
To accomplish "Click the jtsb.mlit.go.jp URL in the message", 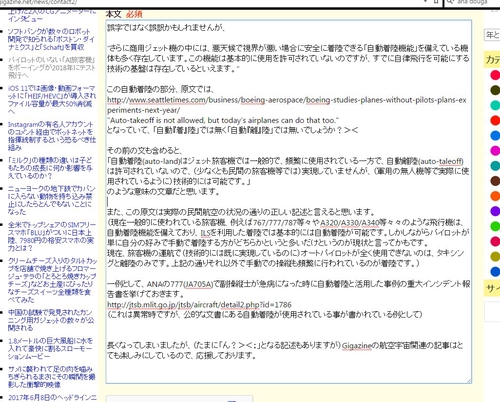I will 199,304.
